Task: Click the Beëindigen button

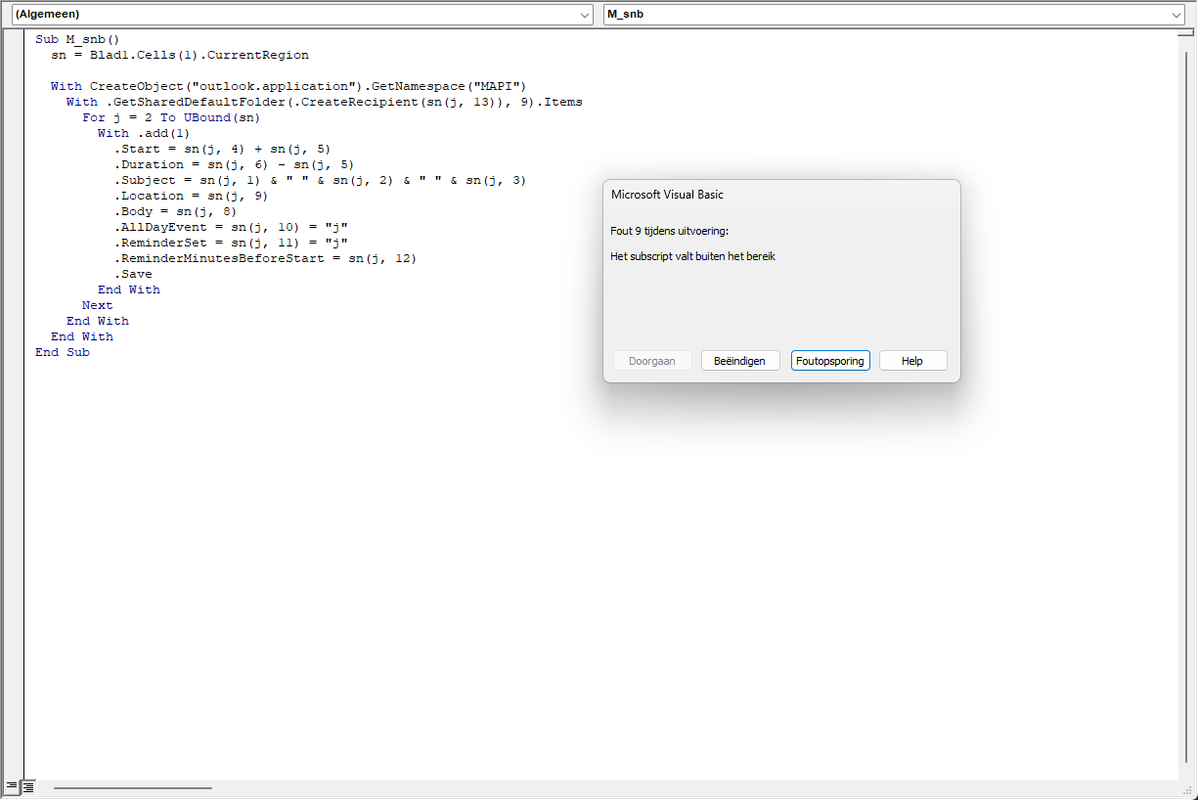Action: point(740,361)
